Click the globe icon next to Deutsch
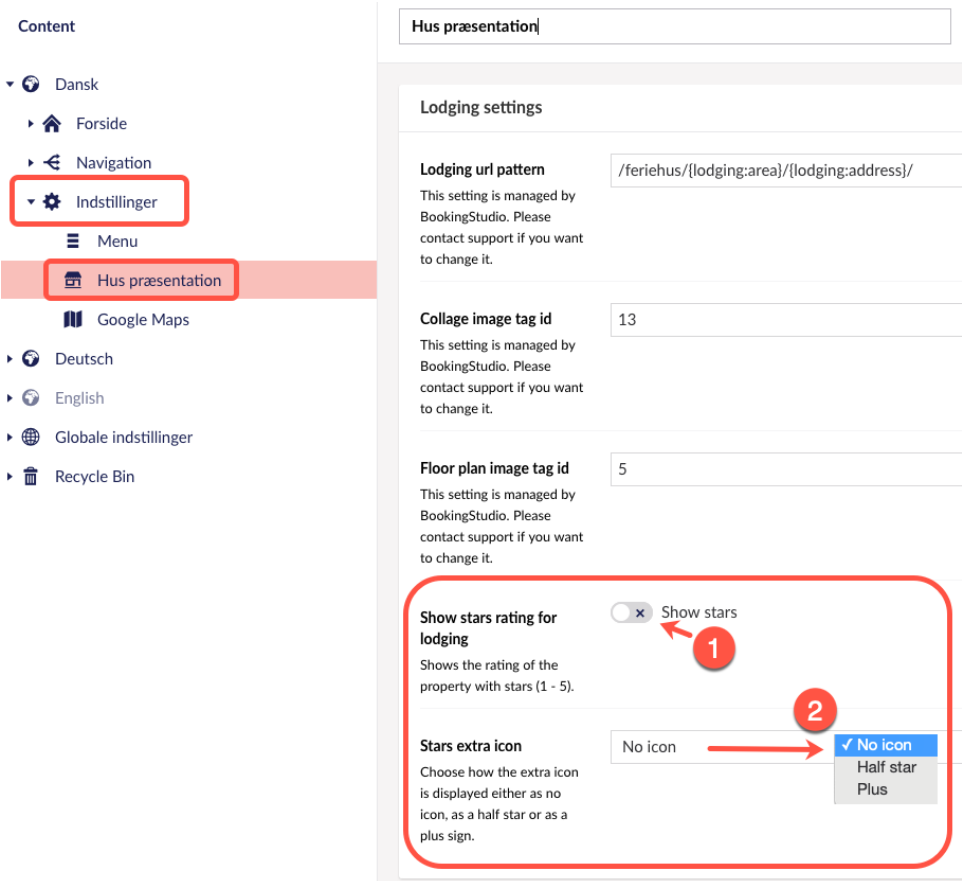This screenshot has width=962, height=881. coord(31,359)
